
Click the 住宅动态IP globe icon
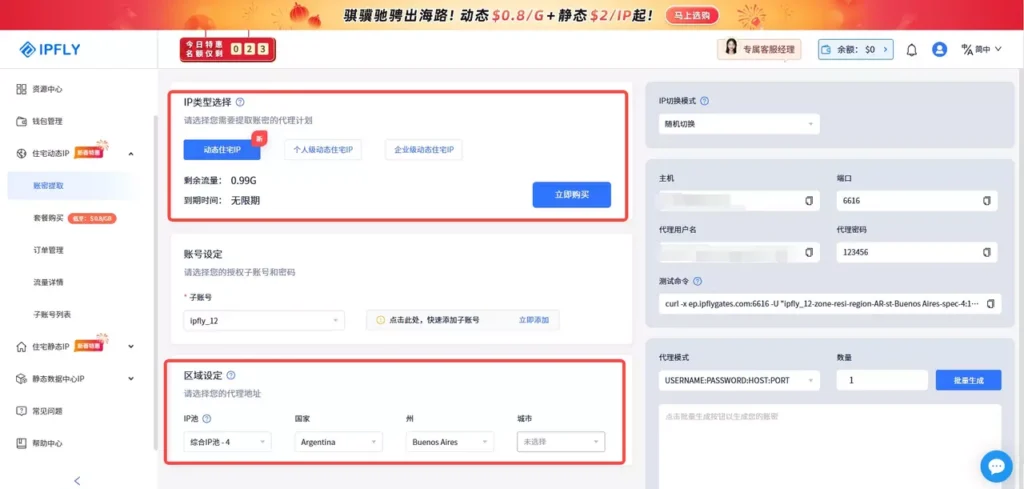(x=21, y=153)
